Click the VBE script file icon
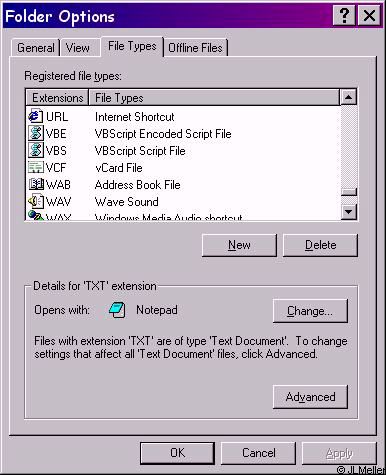 36,133
